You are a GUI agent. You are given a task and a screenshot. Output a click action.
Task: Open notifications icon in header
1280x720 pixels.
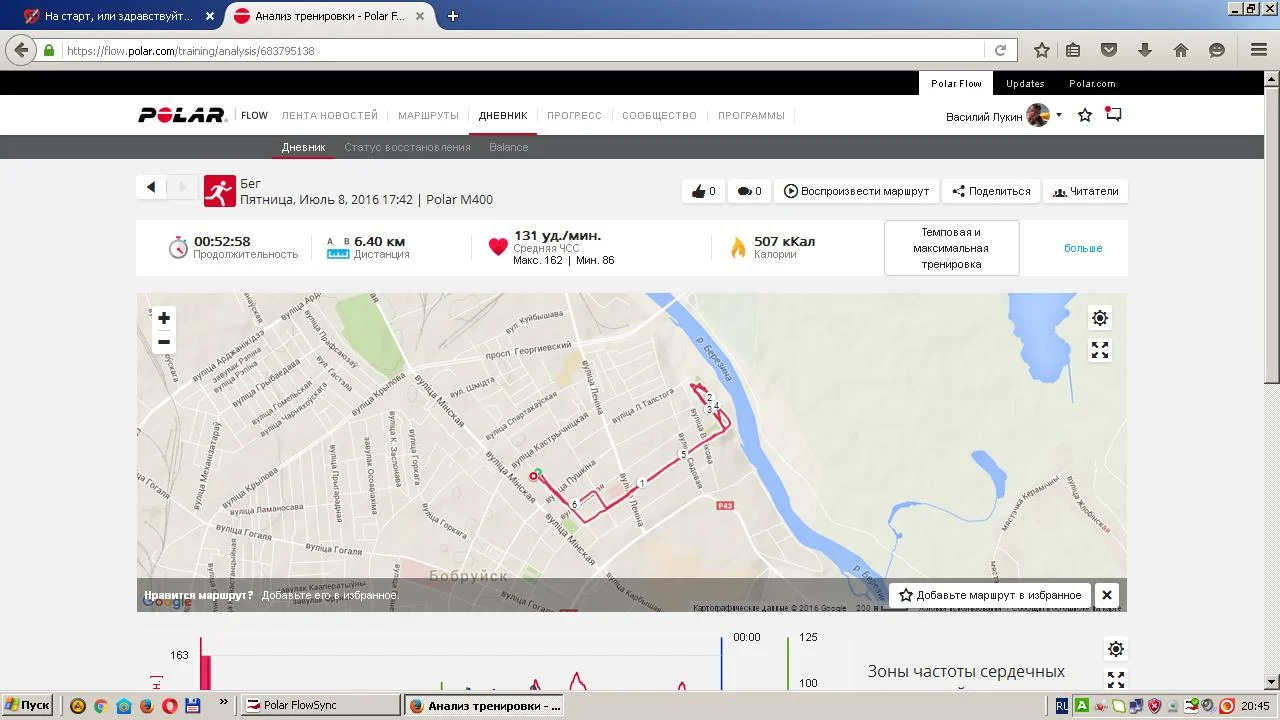point(1113,115)
